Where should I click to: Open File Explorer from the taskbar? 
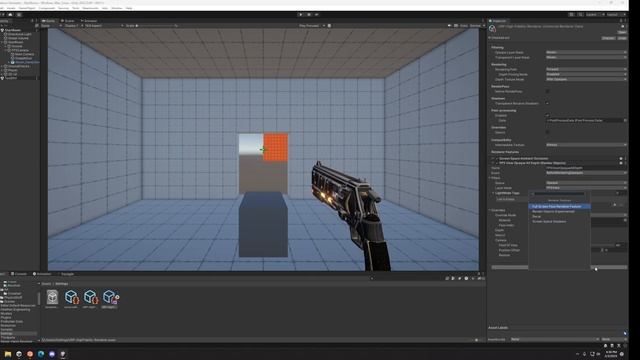8,354
